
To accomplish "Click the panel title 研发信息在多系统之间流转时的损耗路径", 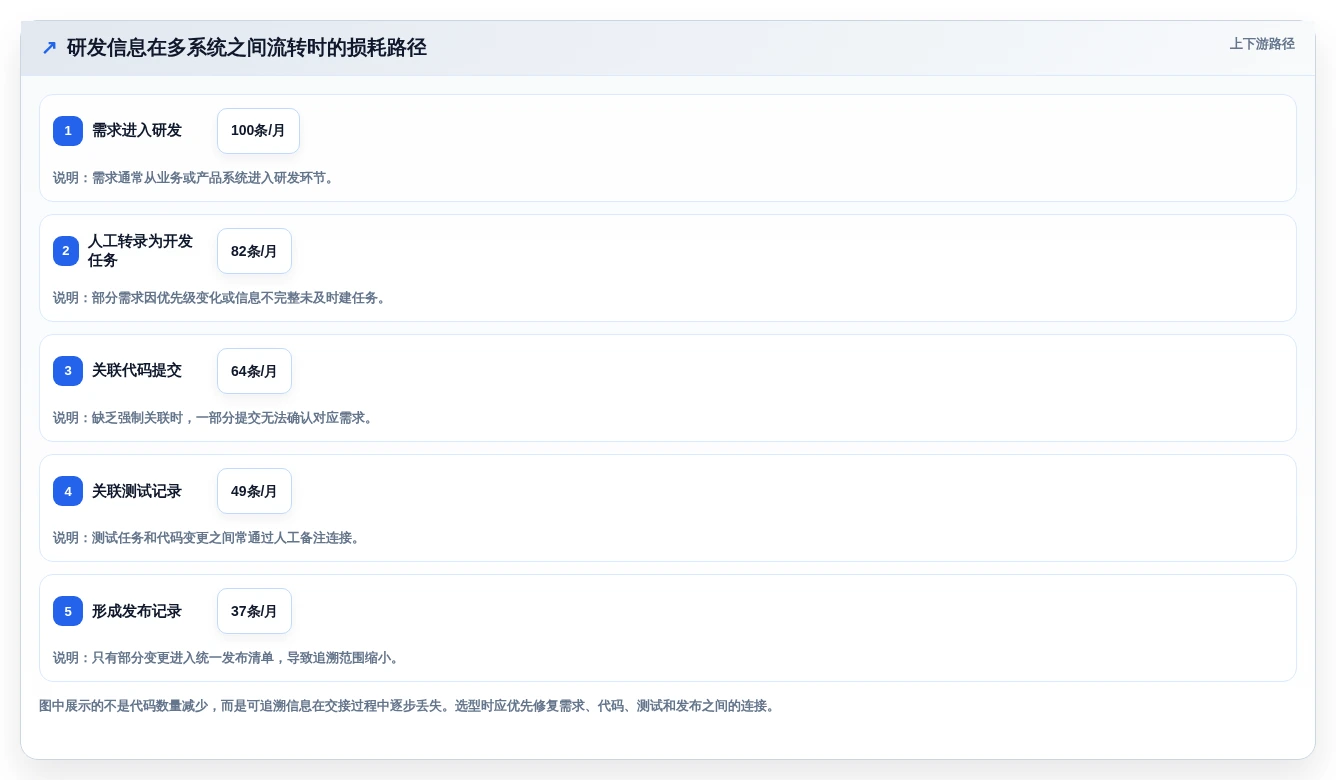I will click(247, 47).
